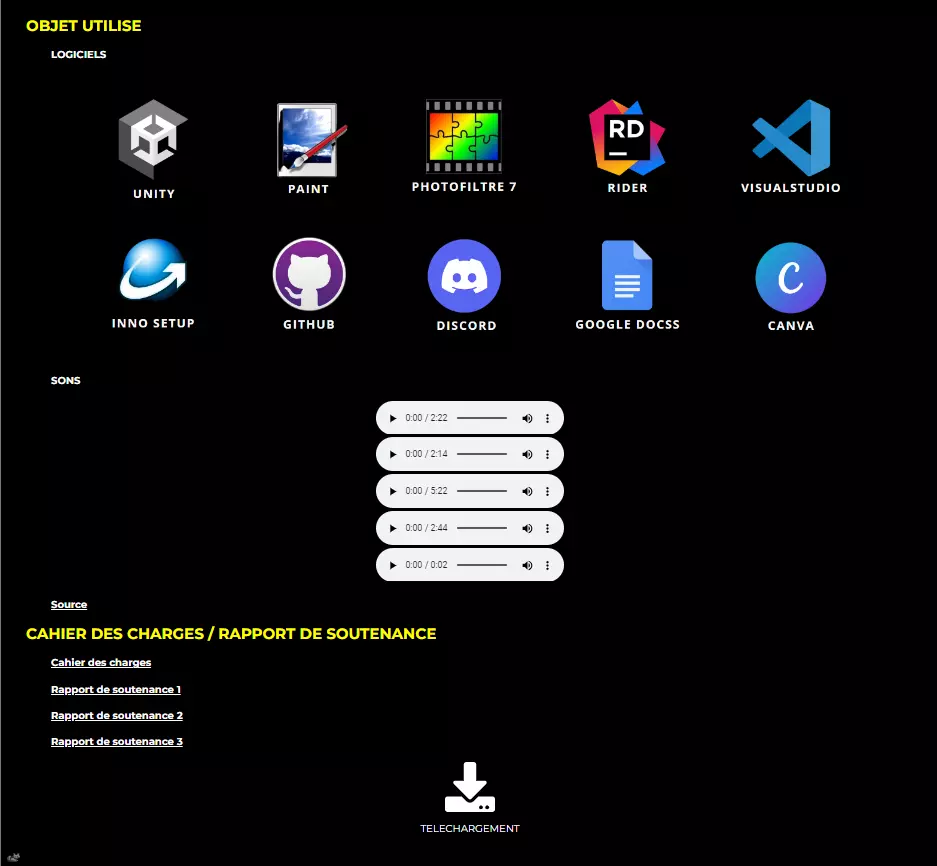Mute the 2:14 audio track
This screenshot has height=866, width=937.
tap(527, 454)
